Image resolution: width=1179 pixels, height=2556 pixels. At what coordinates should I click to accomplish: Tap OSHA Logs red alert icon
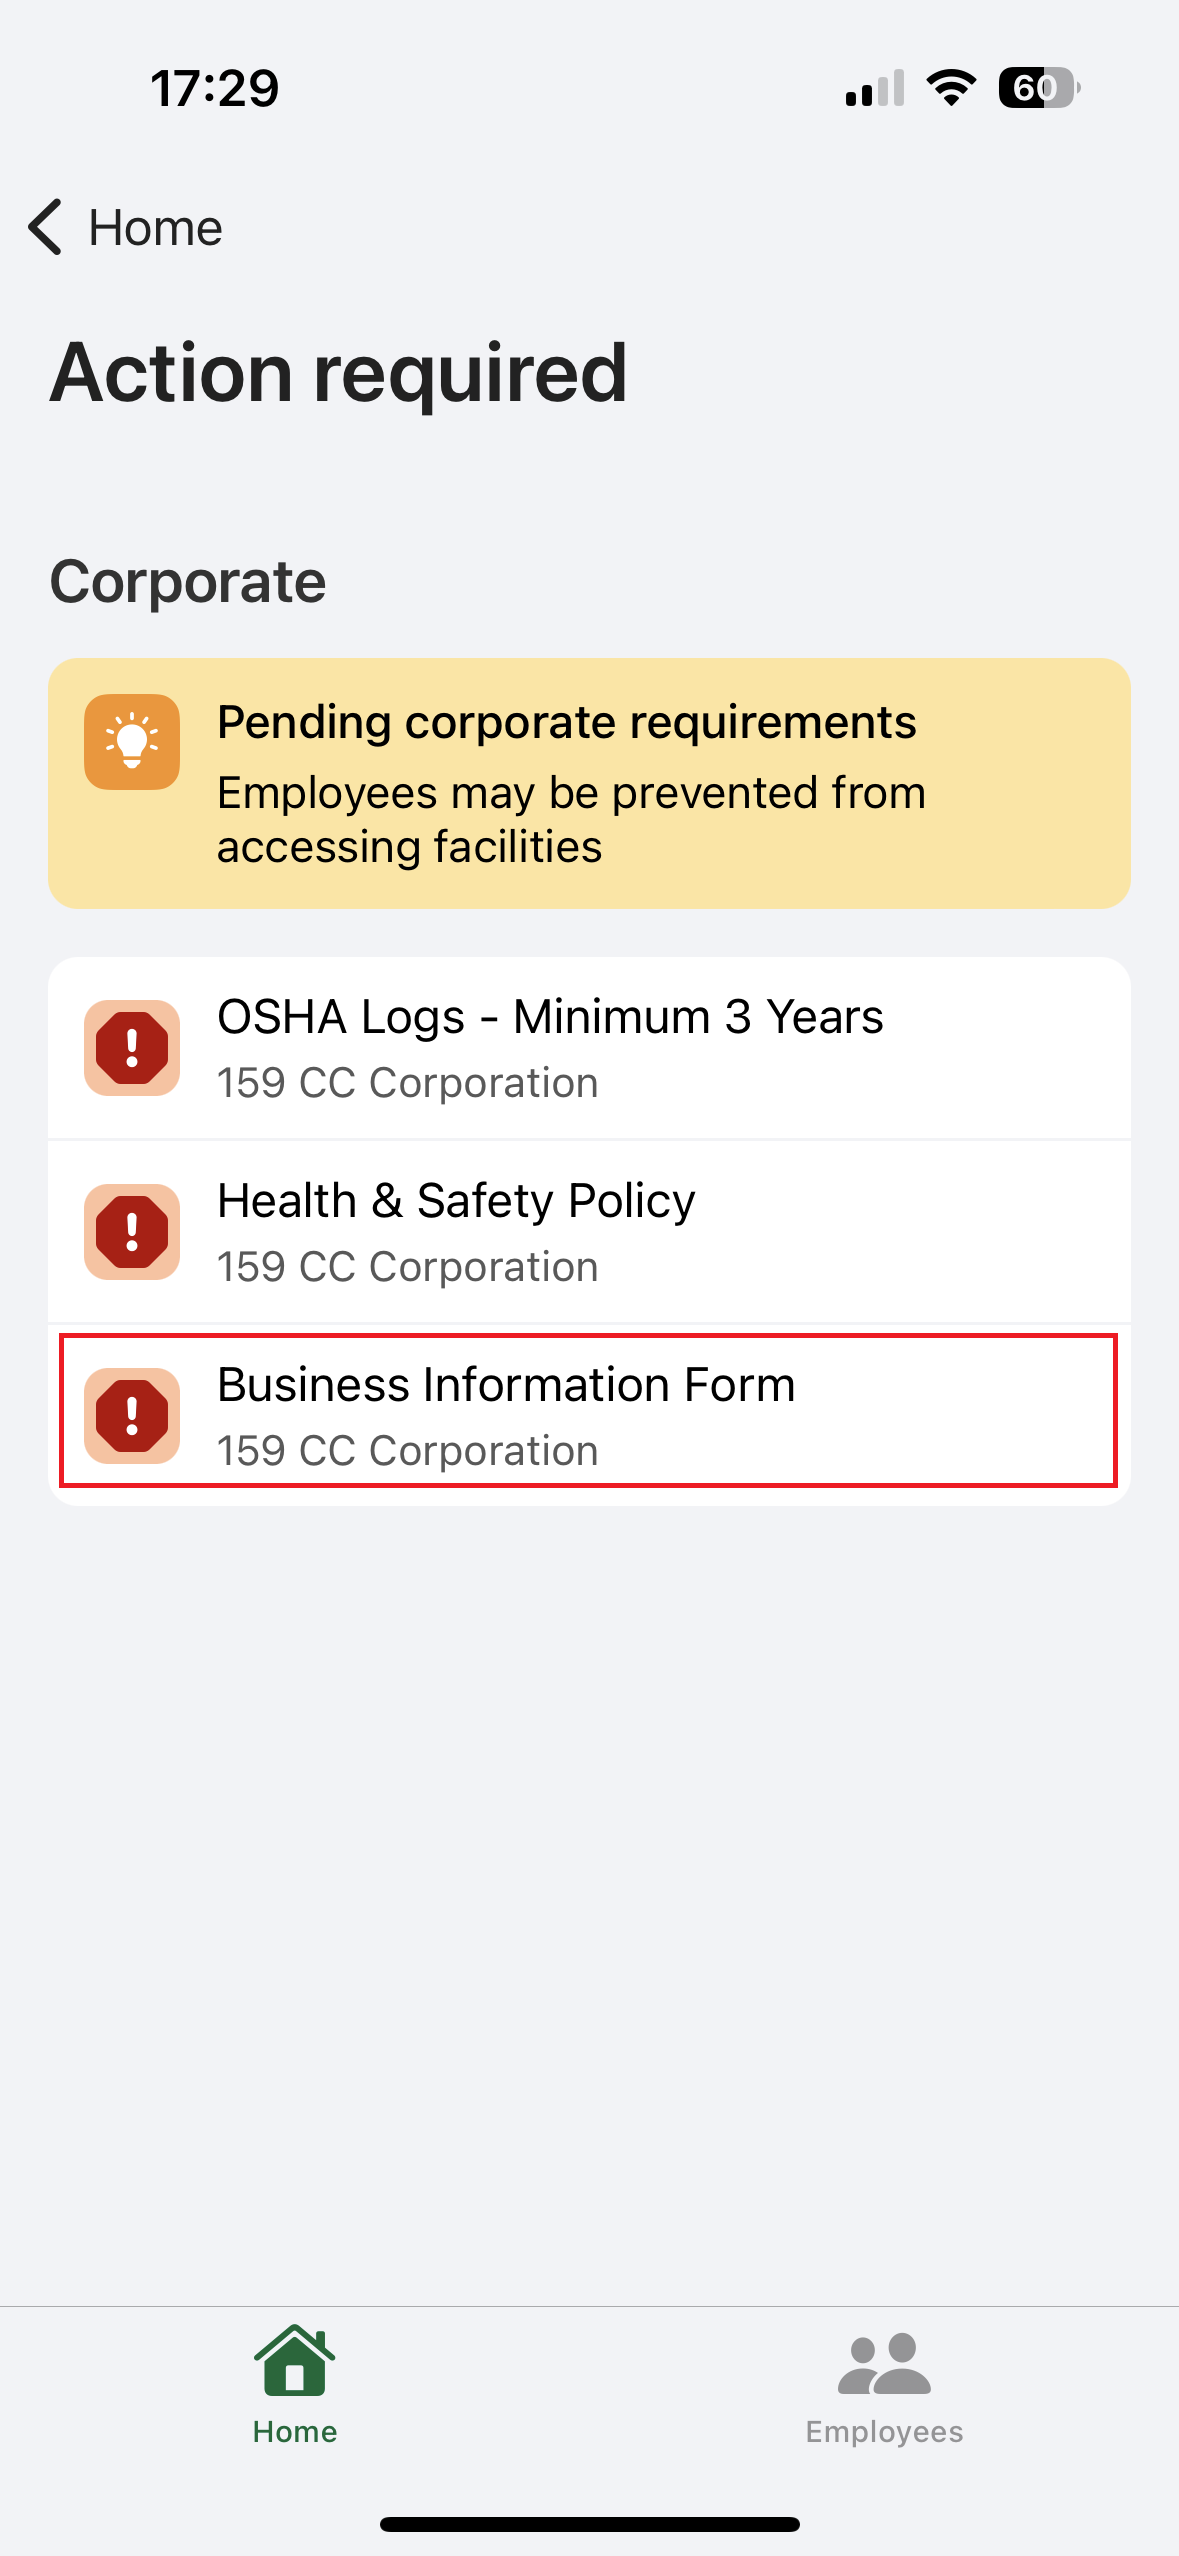[x=132, y=1048]
